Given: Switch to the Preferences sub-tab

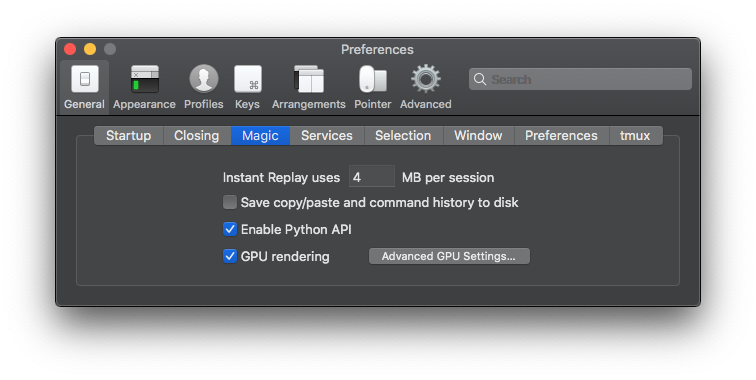Looking at the screenshot, I should click(x=561, y=136).
